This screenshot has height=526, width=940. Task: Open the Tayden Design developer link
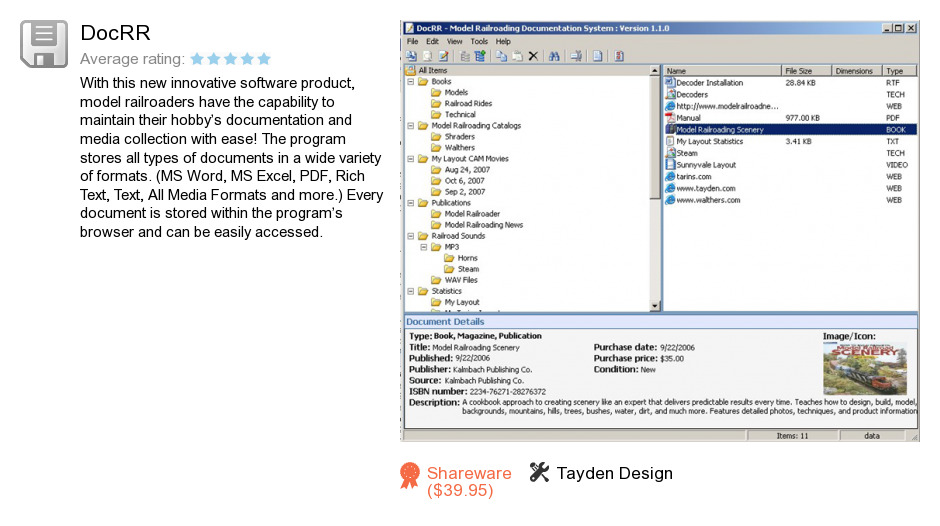pos(614,473)
